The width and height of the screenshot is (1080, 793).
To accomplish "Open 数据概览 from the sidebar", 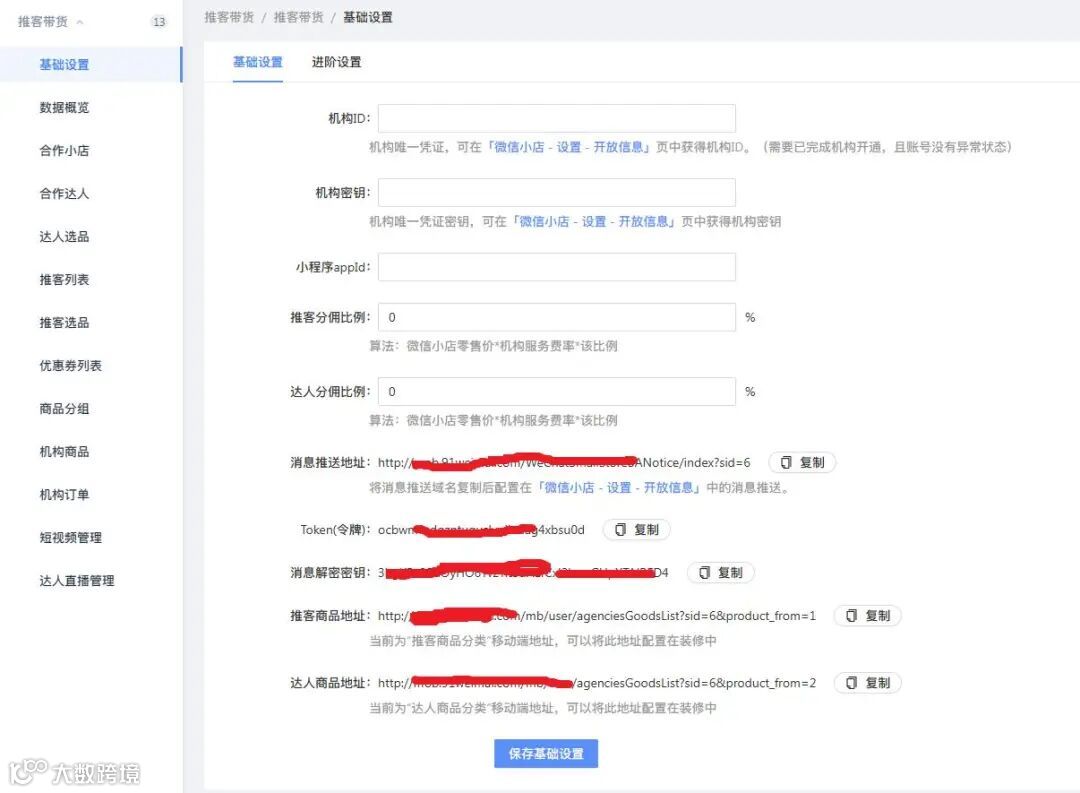I will [x=66, y=107].
